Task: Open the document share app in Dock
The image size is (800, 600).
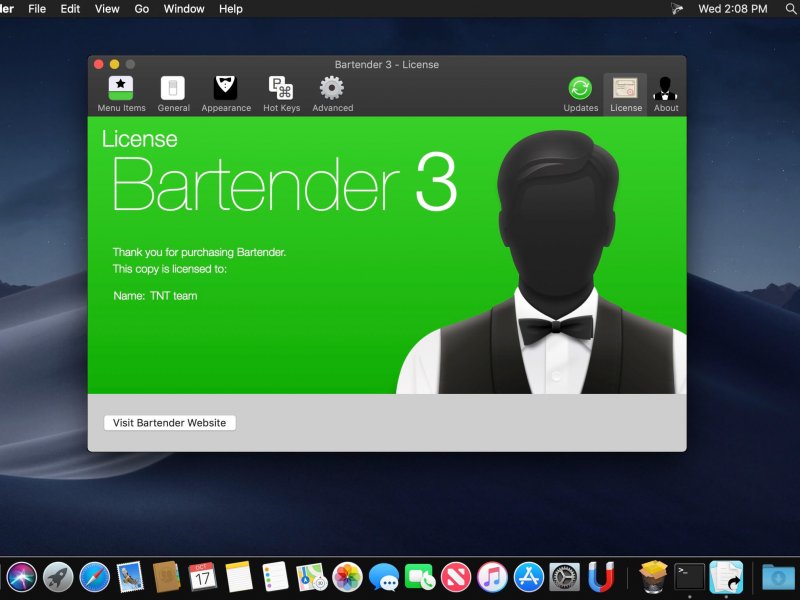Action: point(726,577)
